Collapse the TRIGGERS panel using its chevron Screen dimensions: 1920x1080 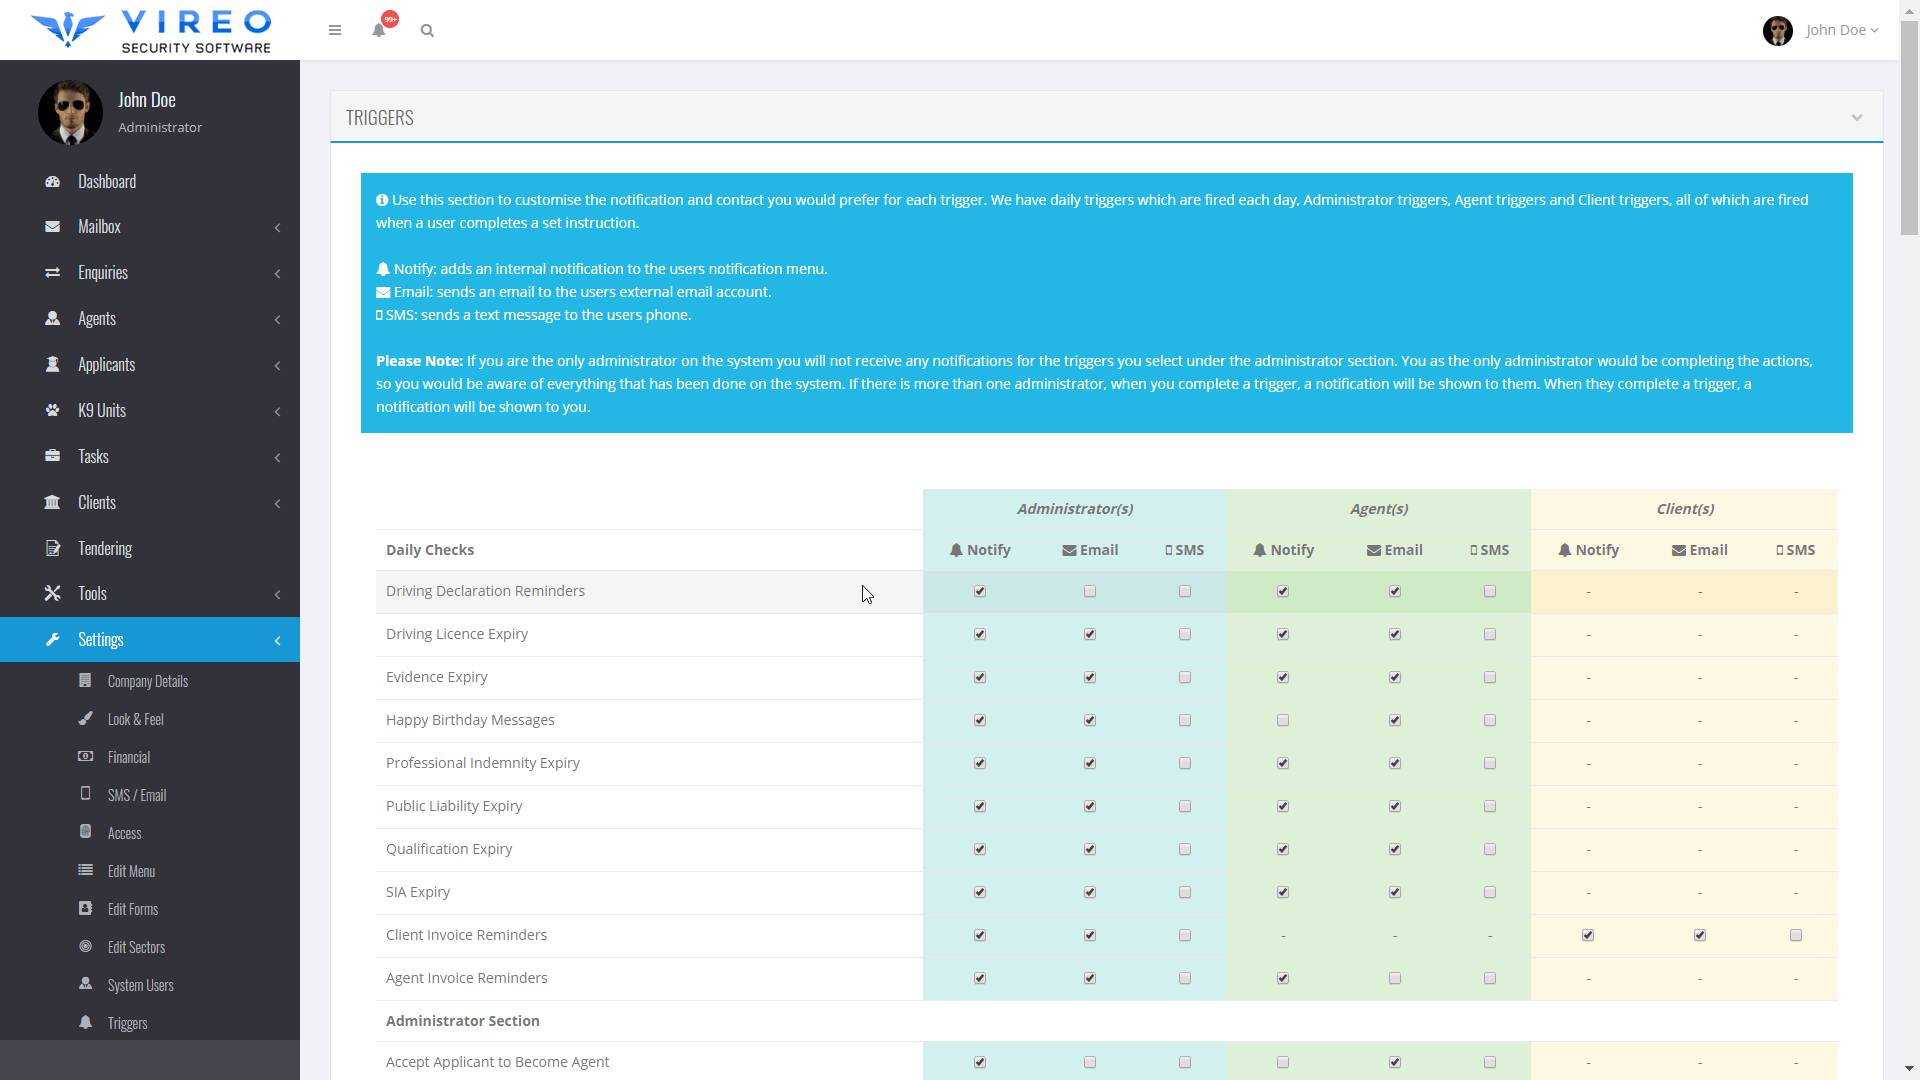click(x=1857, y=117)
